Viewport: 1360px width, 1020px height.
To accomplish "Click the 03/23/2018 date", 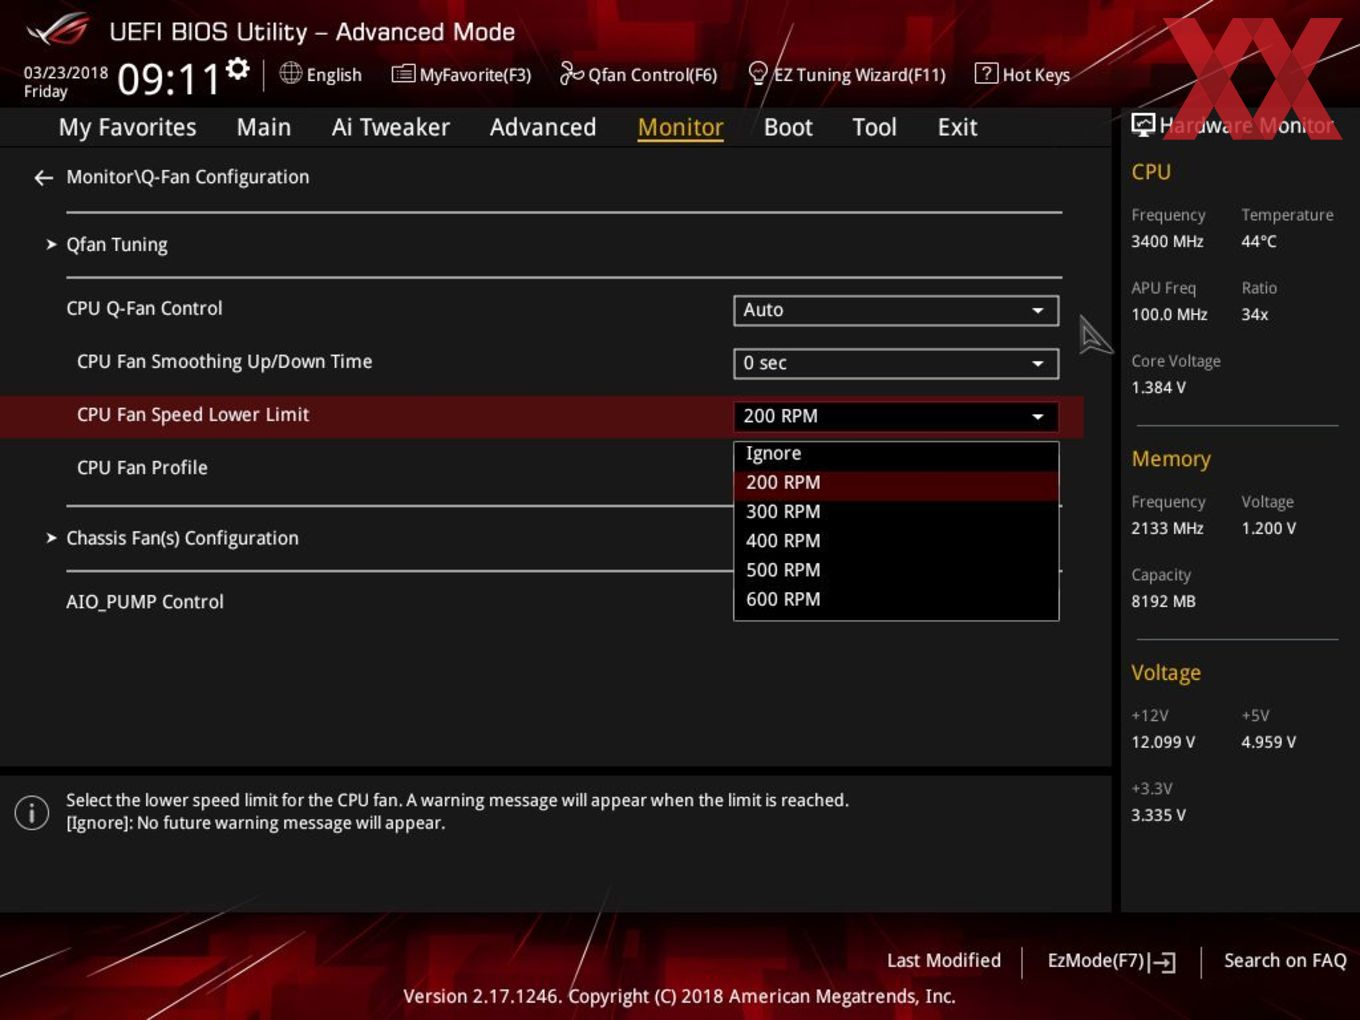I will pyautogui.click(x=66, y=73).
